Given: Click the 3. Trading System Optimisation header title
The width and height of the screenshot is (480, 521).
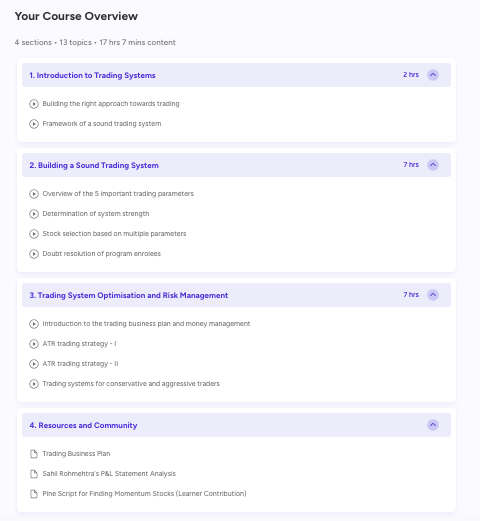Looking at the screenshot, I should [129, 295].
